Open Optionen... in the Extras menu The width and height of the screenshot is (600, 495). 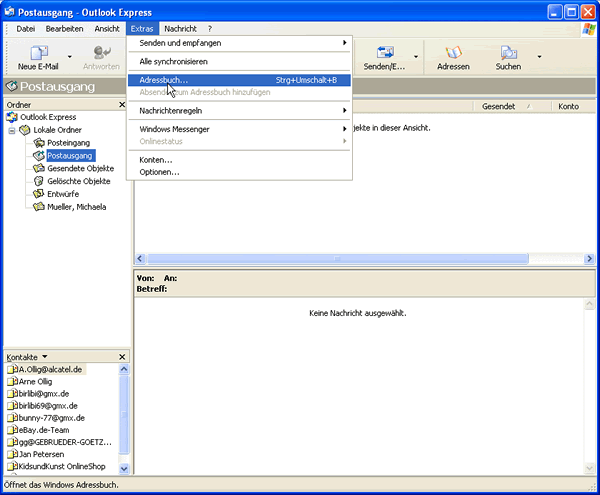(x=160, y=172)
